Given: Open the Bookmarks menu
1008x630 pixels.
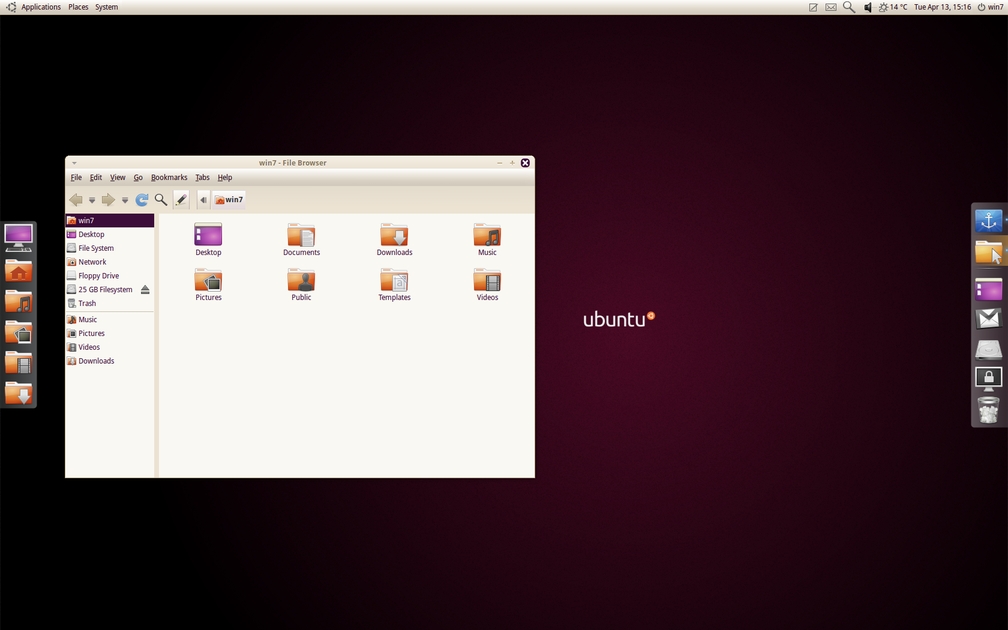Looking at the screenshot, I should click(169, 177).
